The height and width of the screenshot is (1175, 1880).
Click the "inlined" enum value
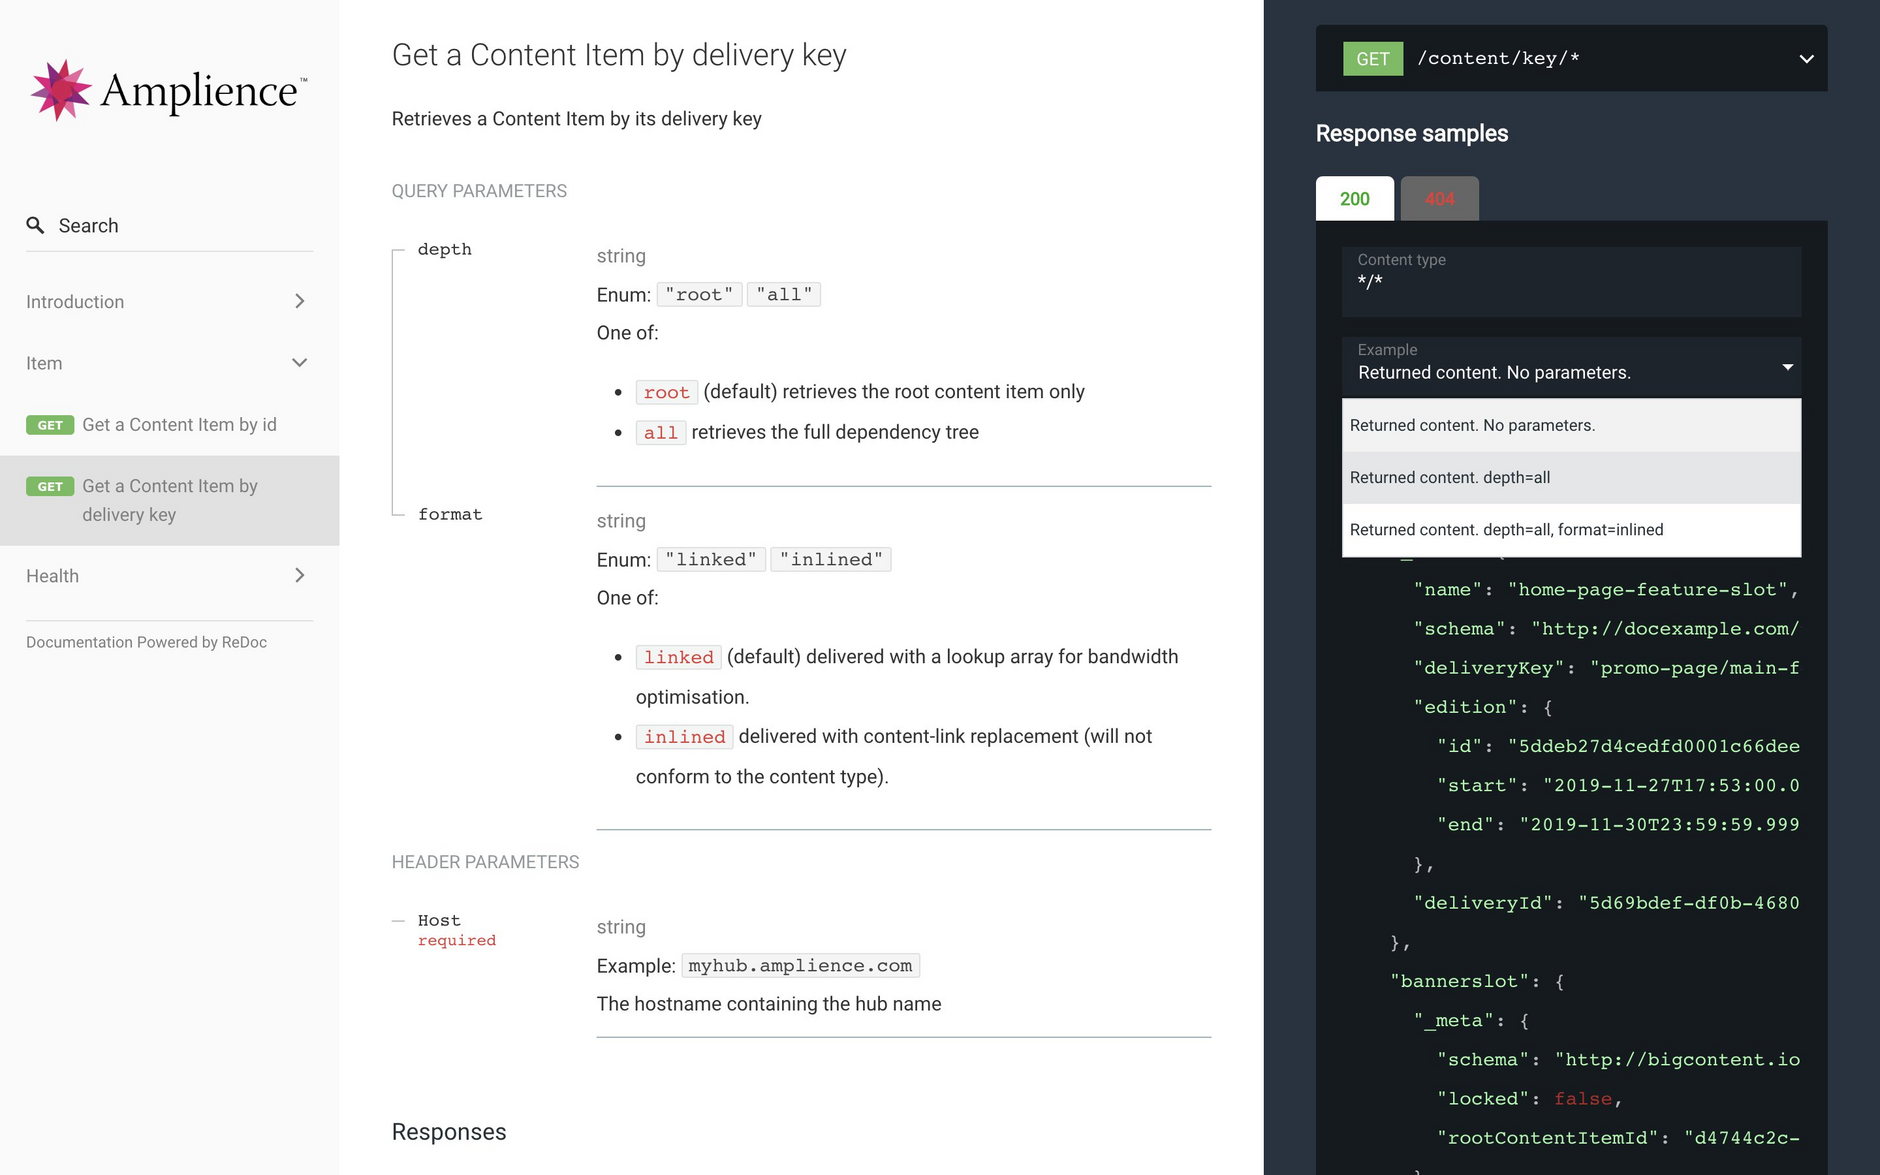click(x=831, y=560)
